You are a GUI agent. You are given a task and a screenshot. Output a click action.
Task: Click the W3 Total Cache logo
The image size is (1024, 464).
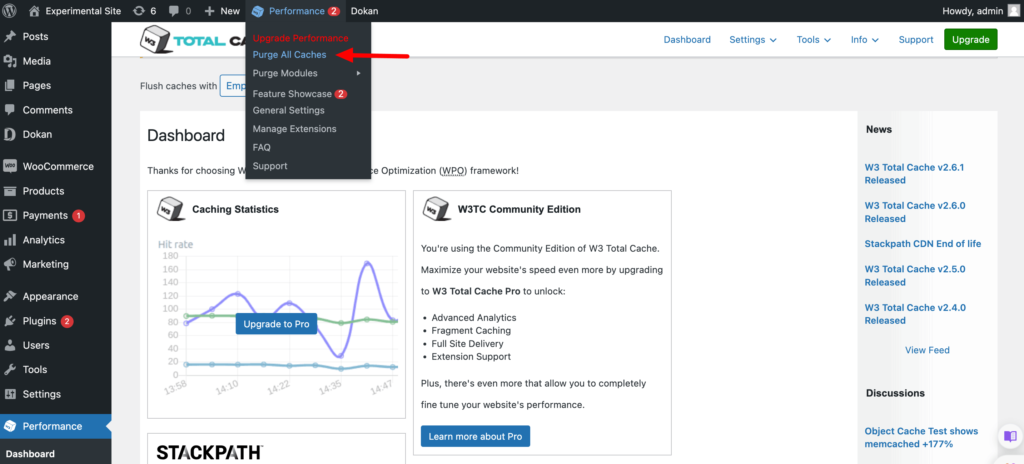[x=193, y=40]
